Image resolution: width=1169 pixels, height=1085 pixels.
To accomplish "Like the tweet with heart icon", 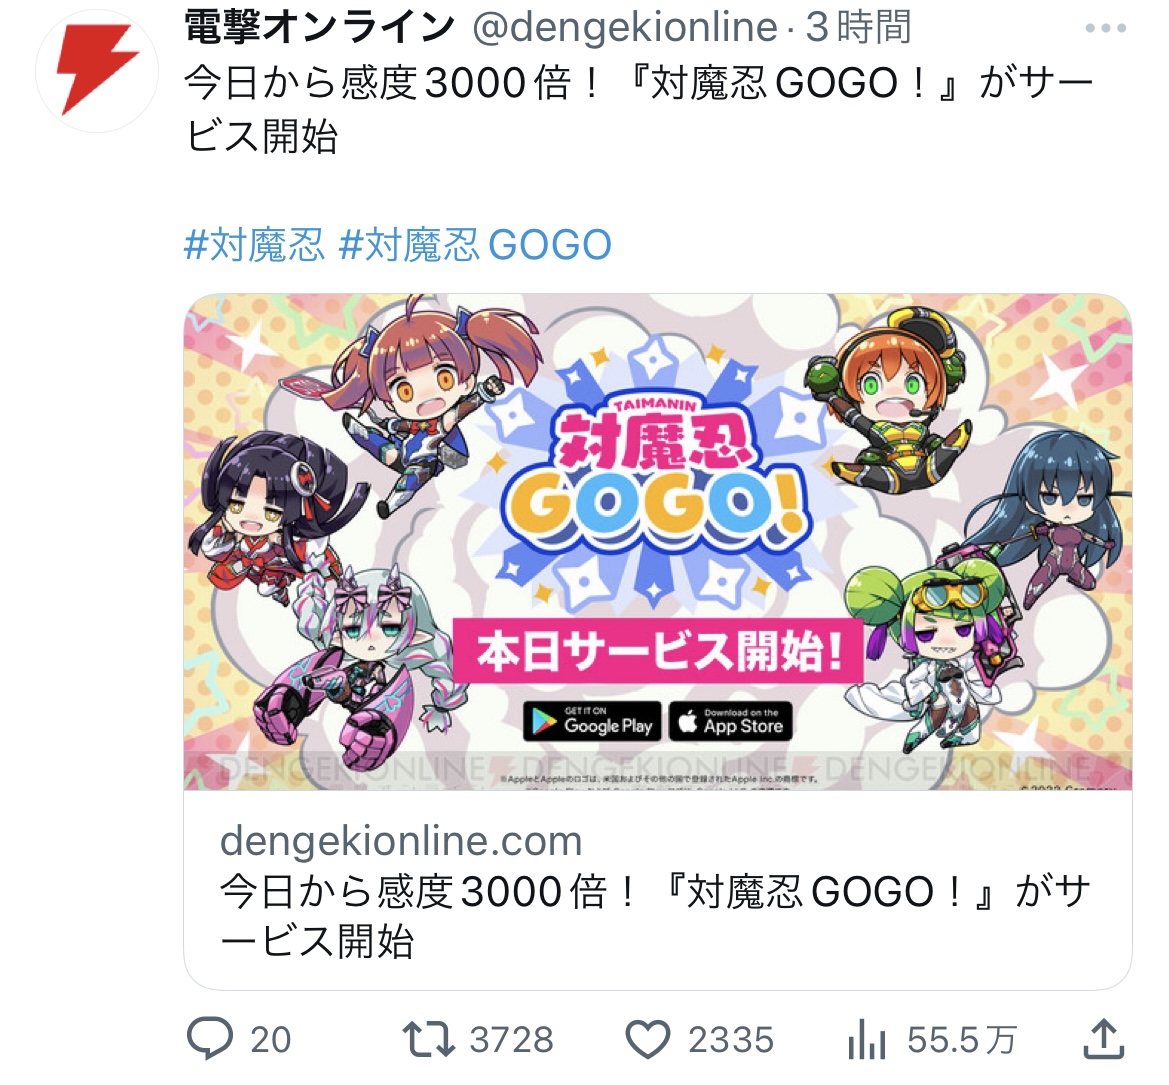I will coord(647,1039).
